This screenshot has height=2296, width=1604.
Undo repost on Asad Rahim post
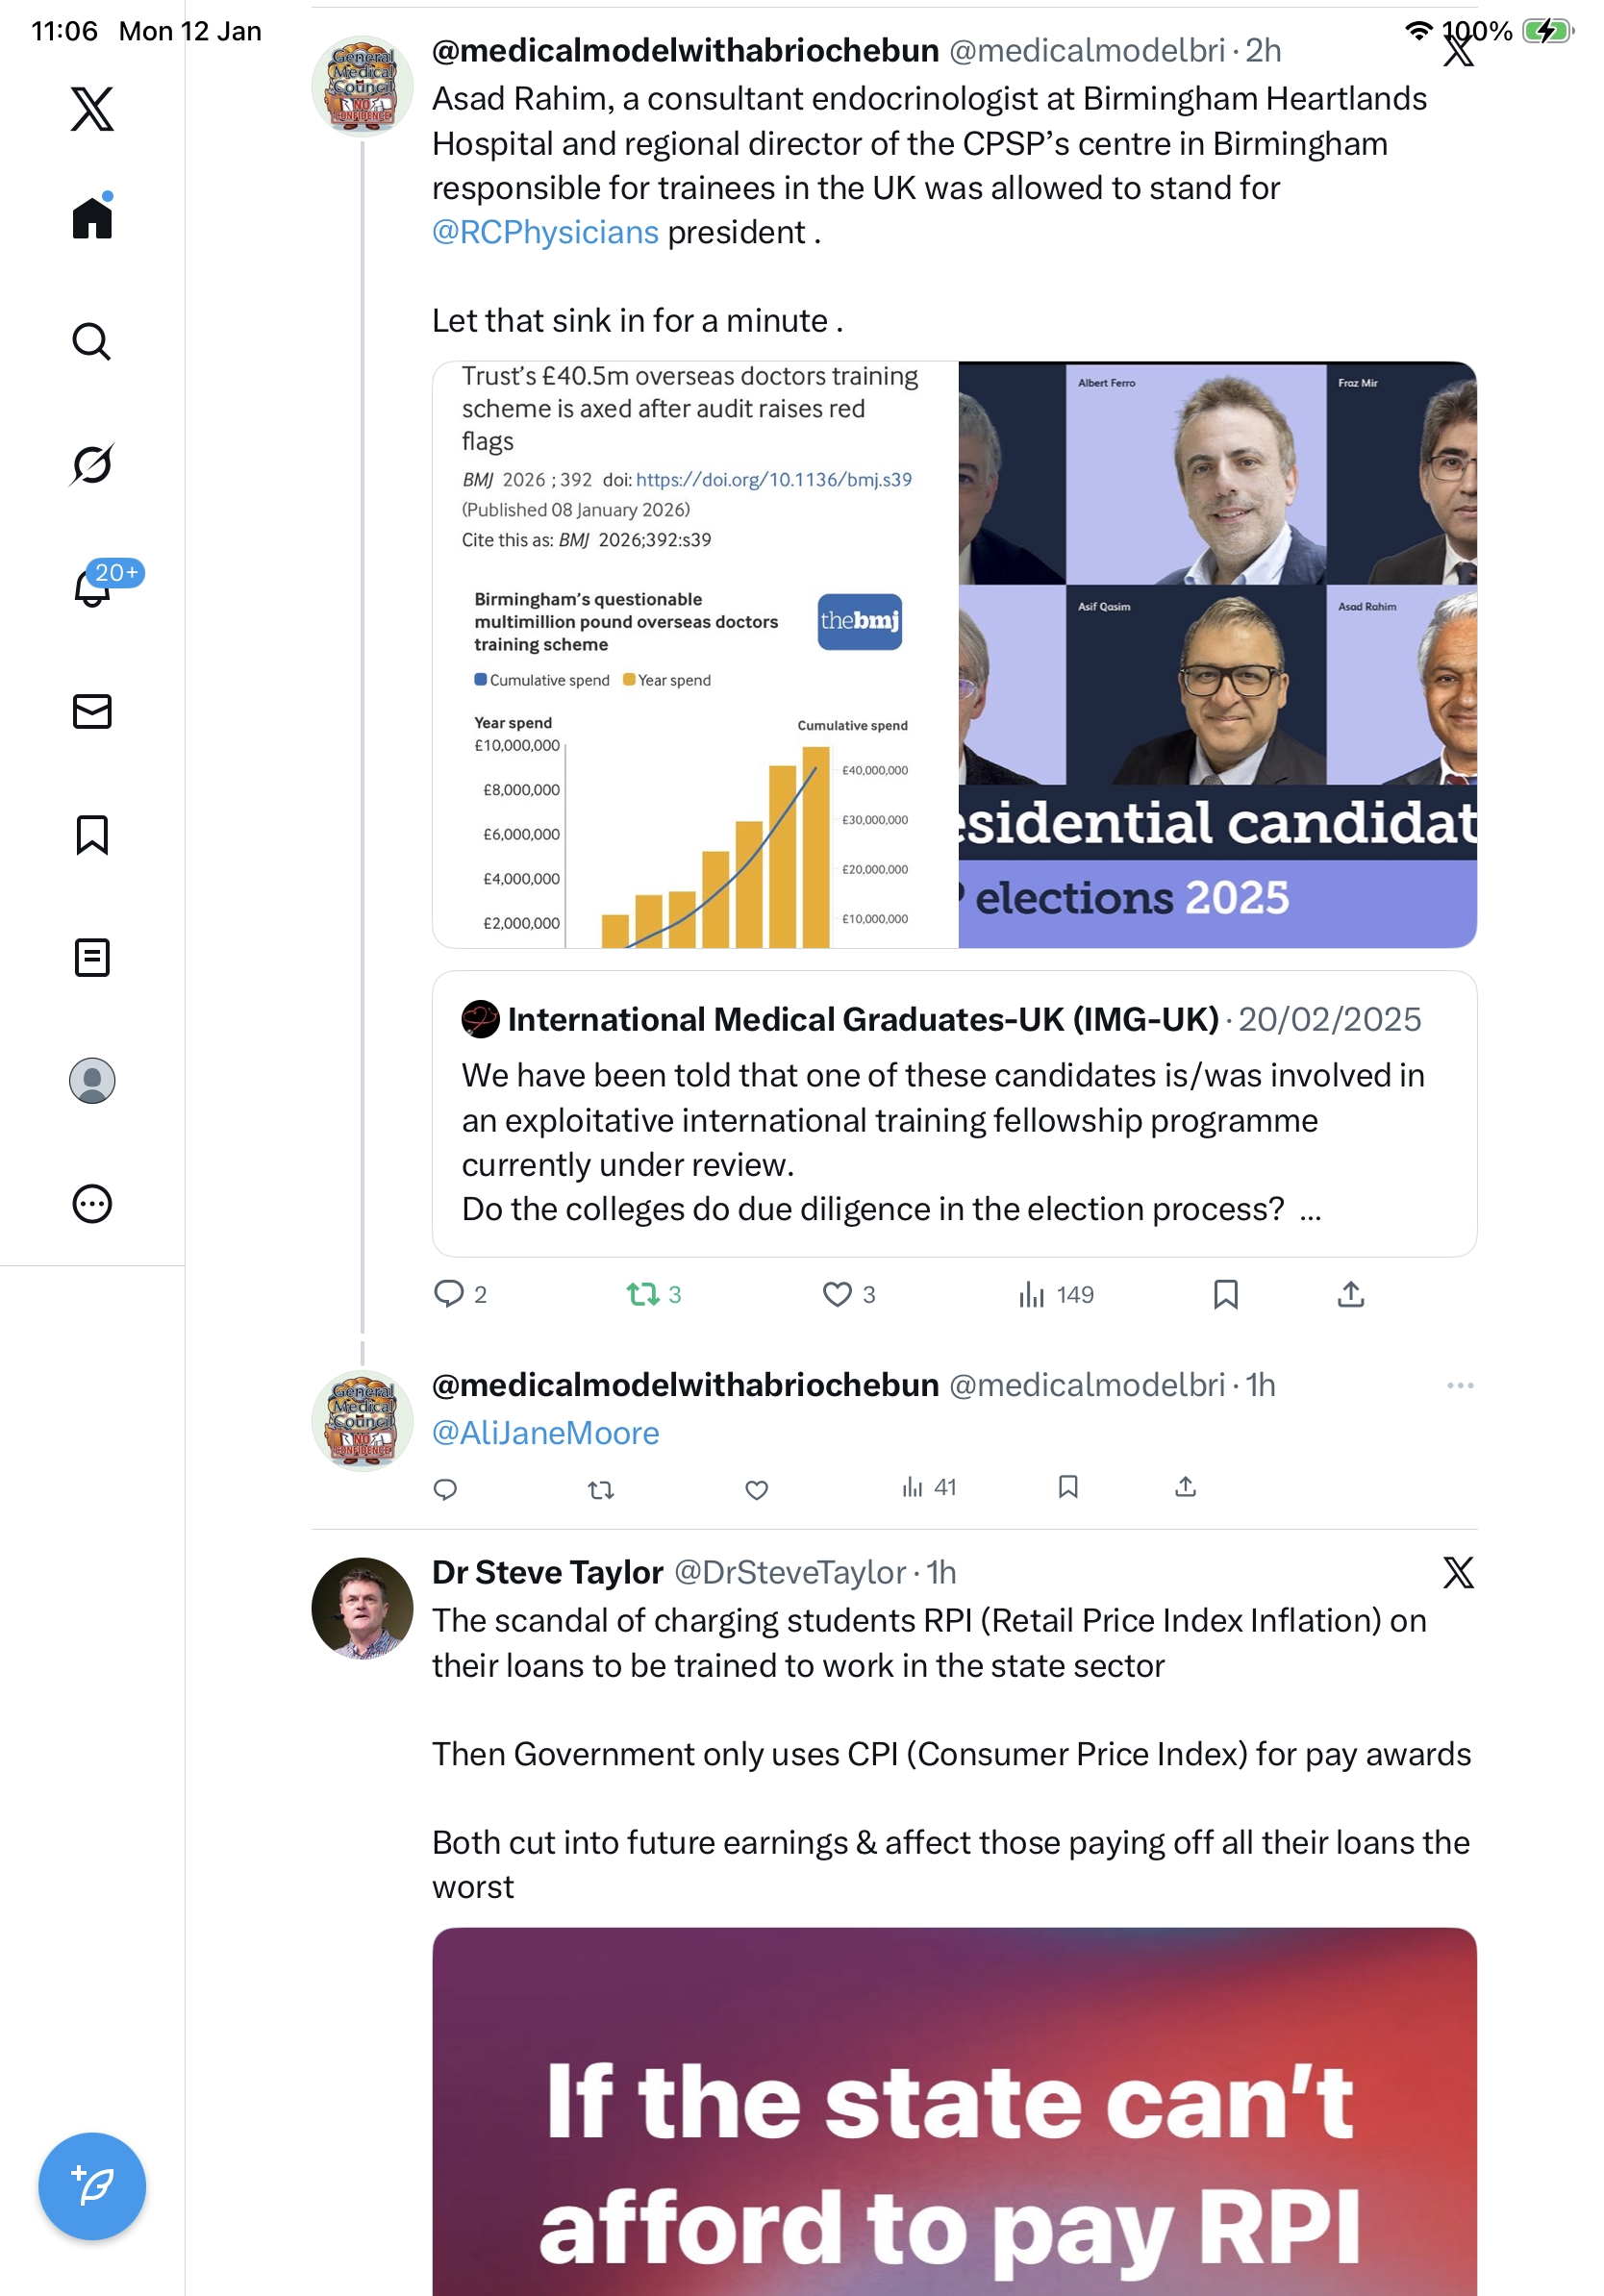pyautogui.click(x=642, y=1295)
